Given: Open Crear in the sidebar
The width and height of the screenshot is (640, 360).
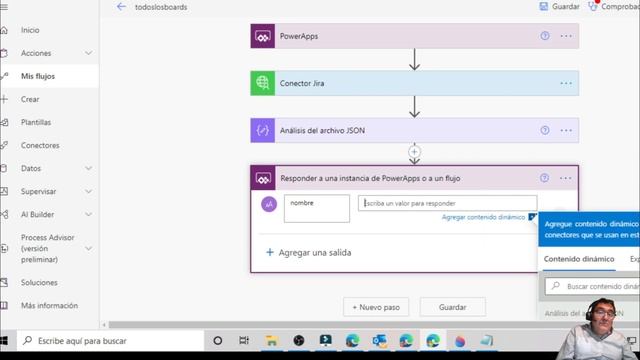Looking at the screenshot, I should click(30, 99).
